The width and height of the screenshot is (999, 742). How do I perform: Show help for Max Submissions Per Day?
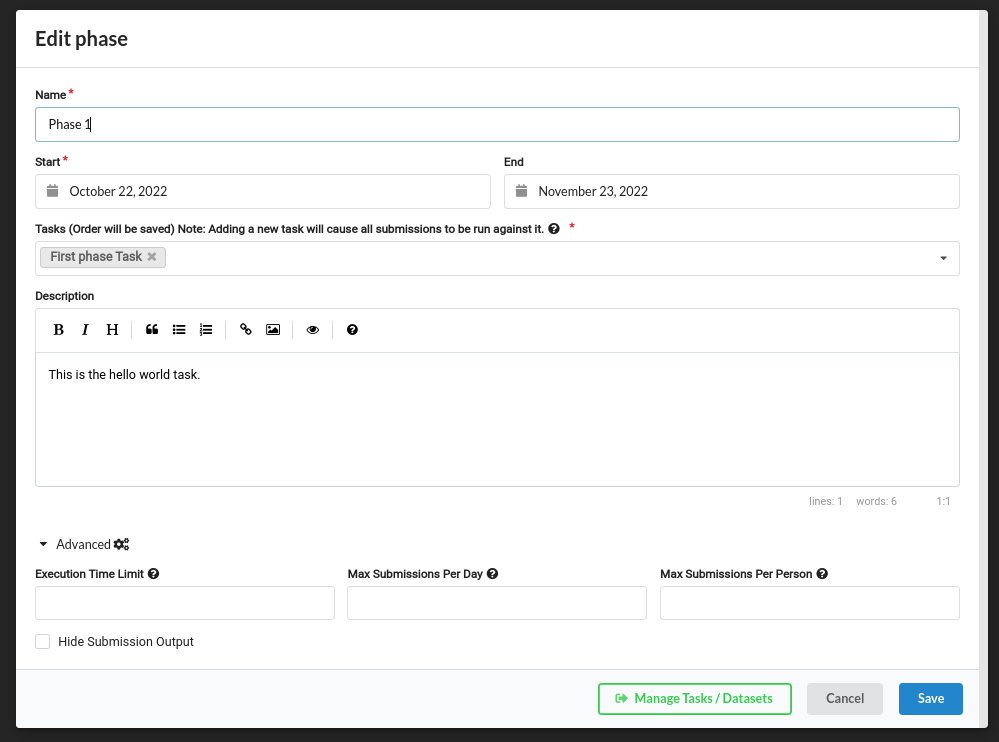492,574
